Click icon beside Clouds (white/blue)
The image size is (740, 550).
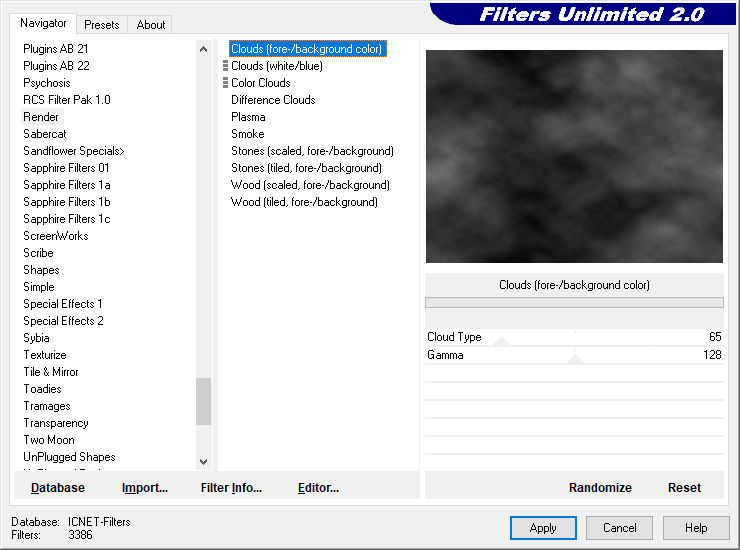coord(226,66)
